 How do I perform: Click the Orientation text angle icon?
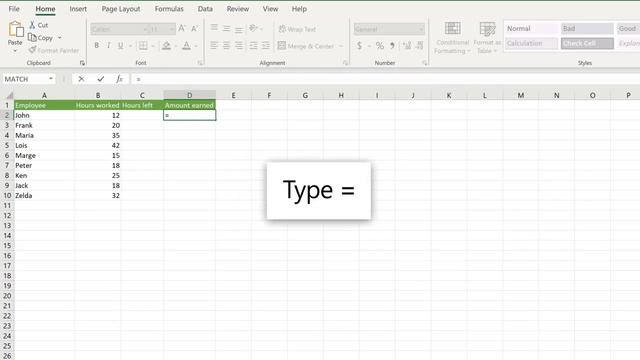coord(253,28)
